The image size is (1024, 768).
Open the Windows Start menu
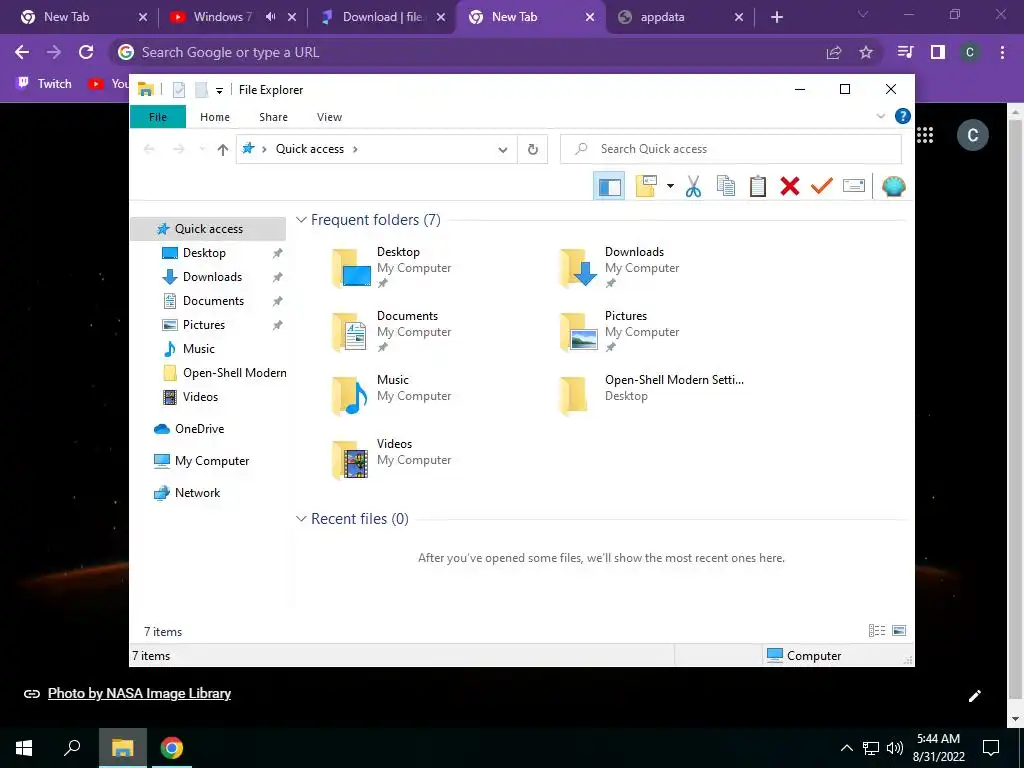click(x=24, y=748)
